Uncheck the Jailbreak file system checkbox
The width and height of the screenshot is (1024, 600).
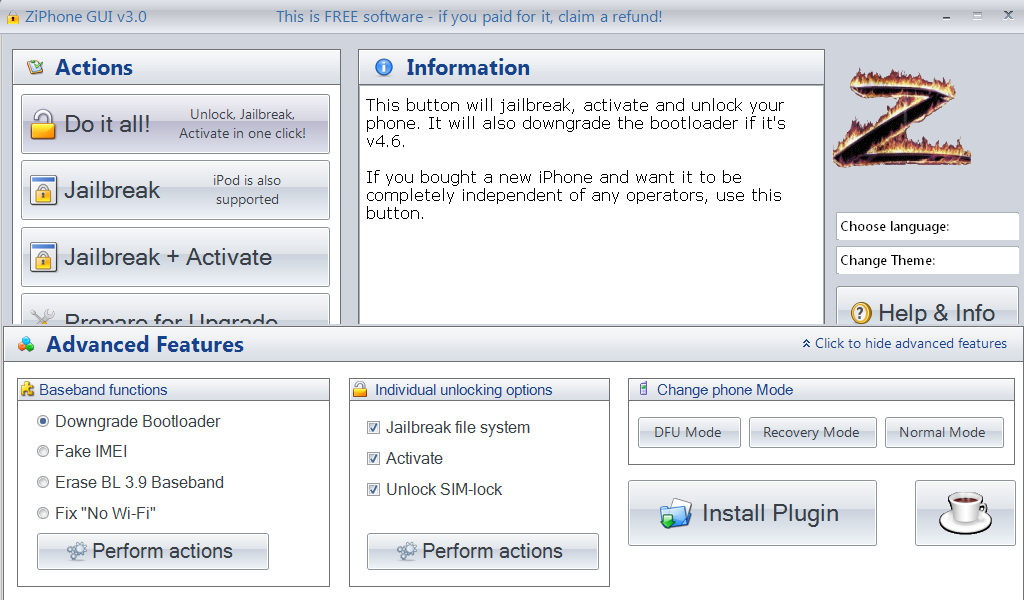374,428
